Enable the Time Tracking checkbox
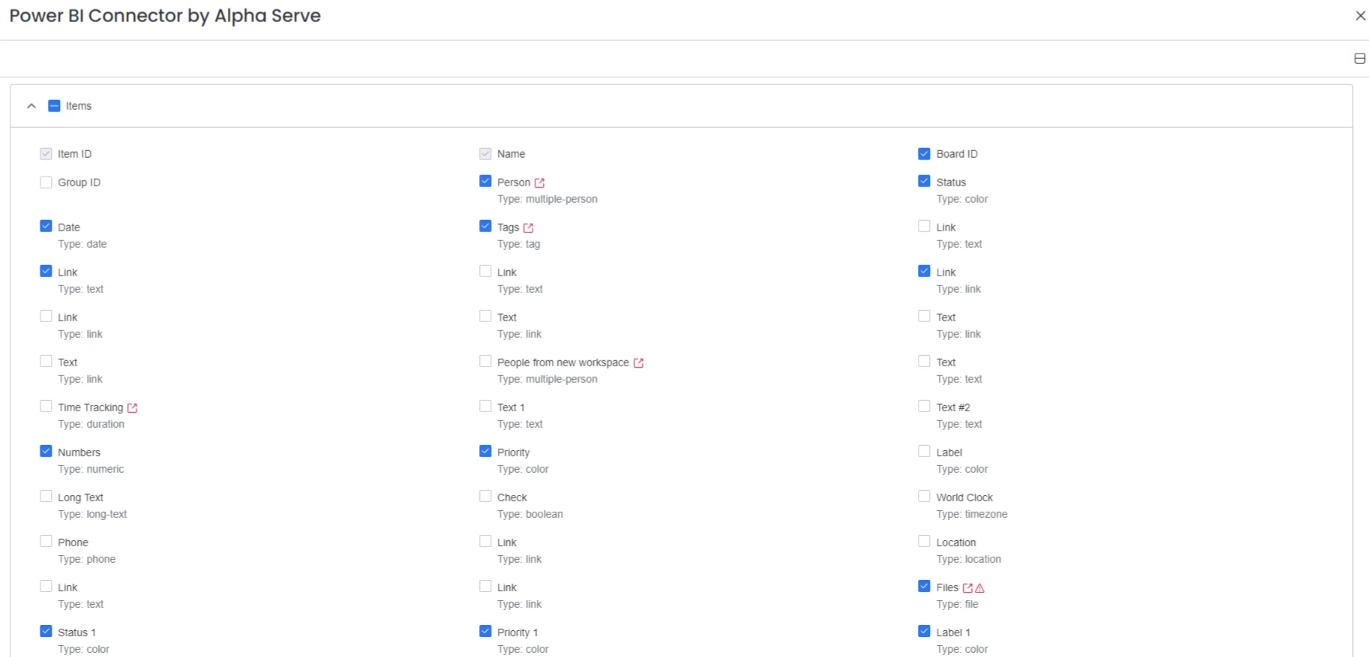The image size is (1369, 657). point(46,406)
